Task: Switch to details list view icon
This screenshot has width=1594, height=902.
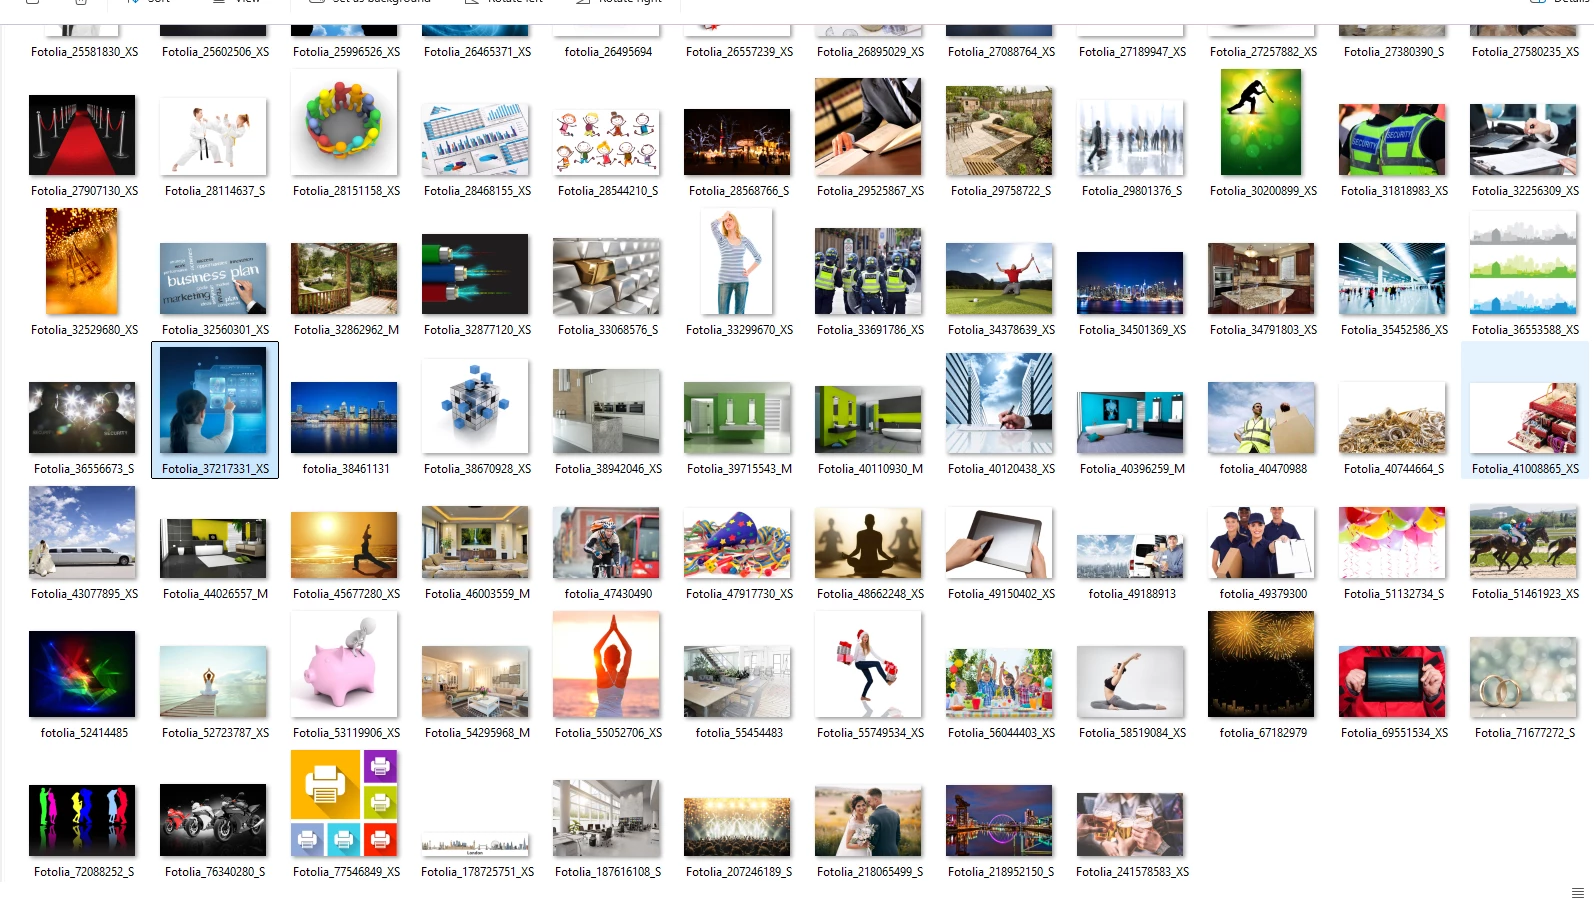Action: pos(1578,892)
